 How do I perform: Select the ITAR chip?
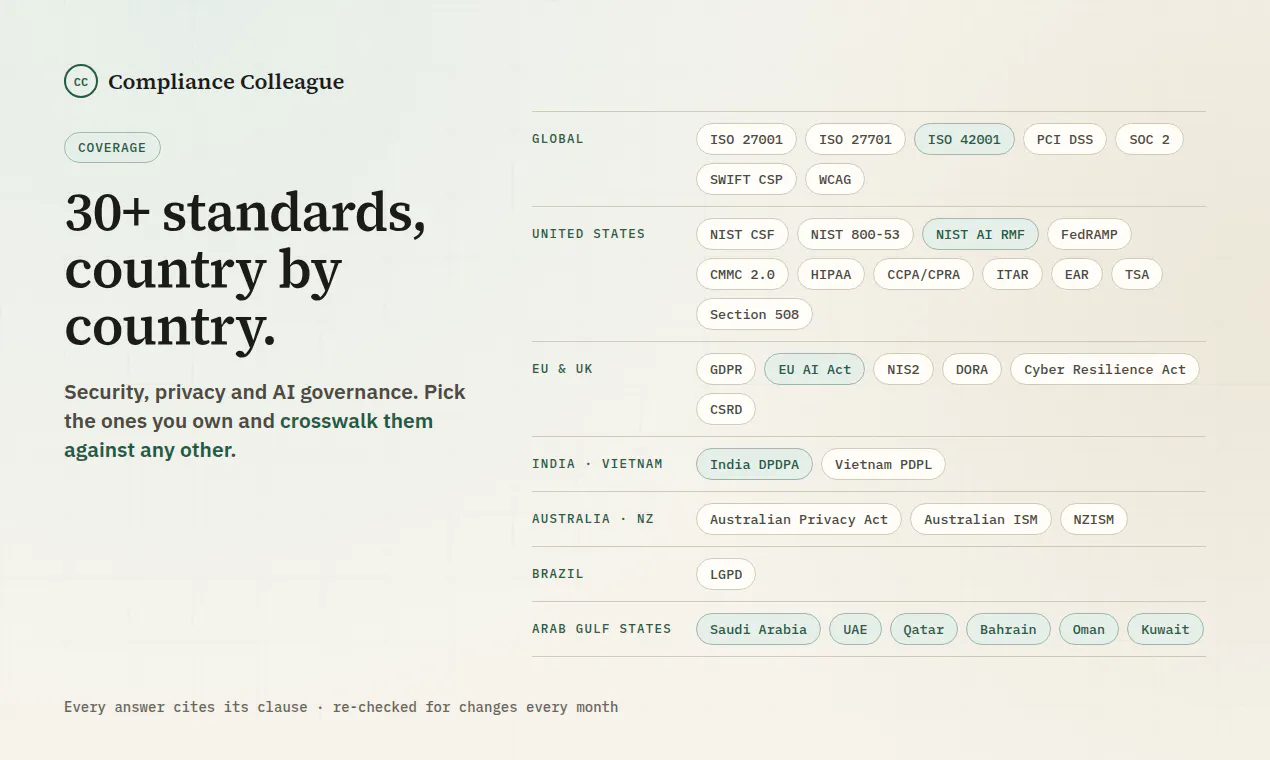(1012, 274)
